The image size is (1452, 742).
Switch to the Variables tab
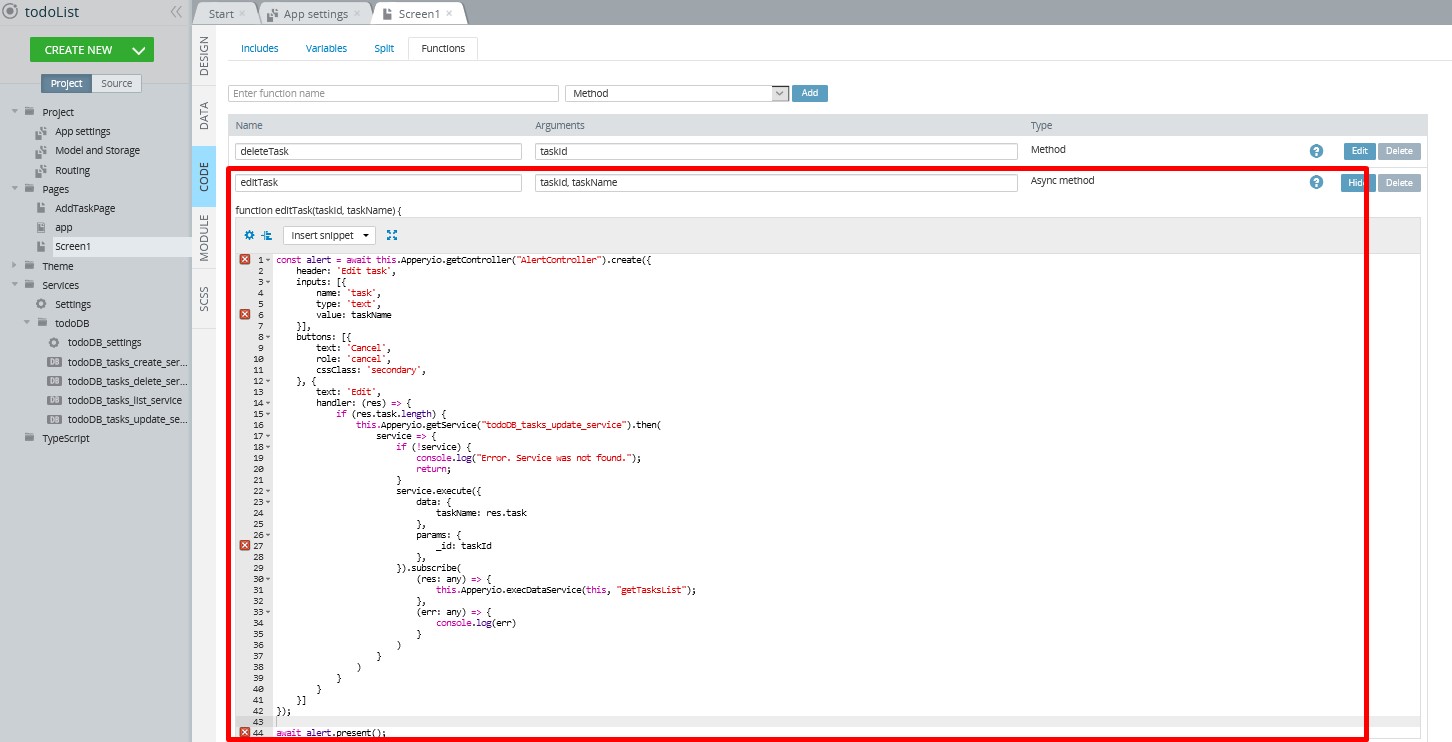coord(326,48)
